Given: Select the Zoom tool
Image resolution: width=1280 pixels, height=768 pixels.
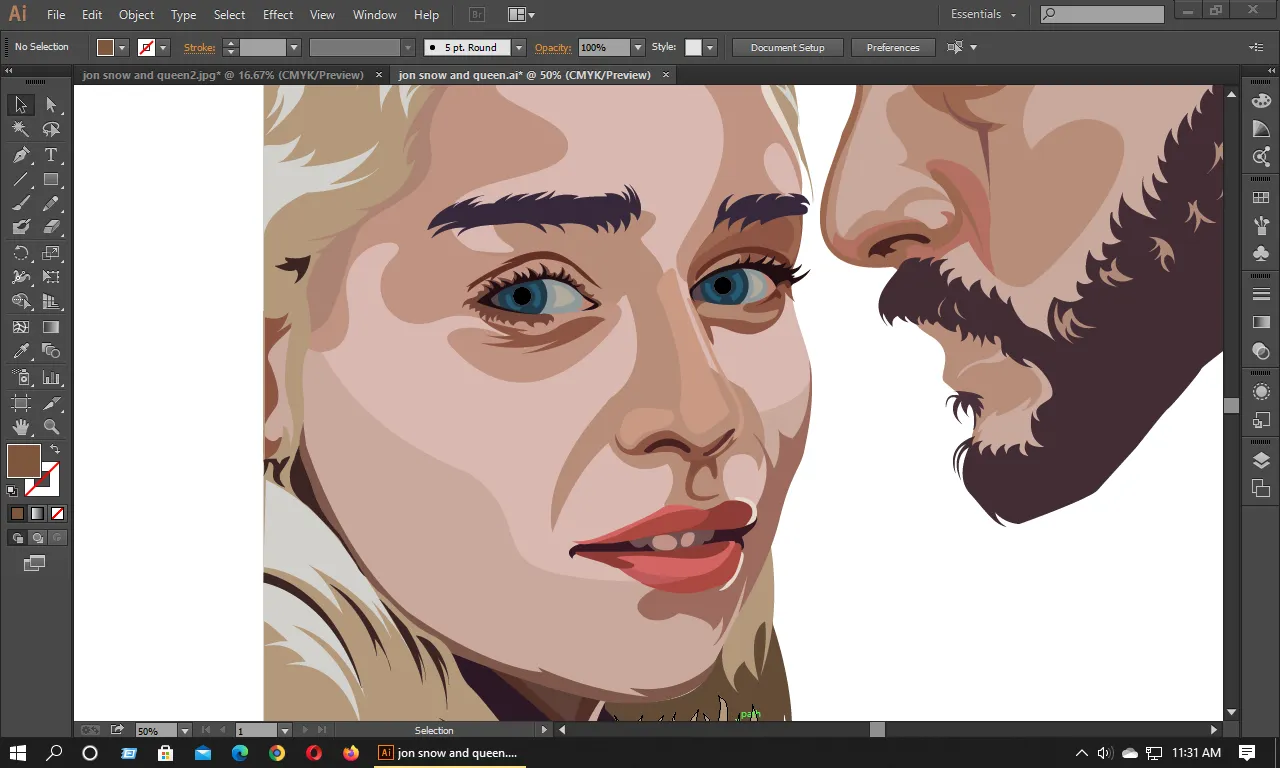Looking at the screenshot, I should [x=51, y=428].
